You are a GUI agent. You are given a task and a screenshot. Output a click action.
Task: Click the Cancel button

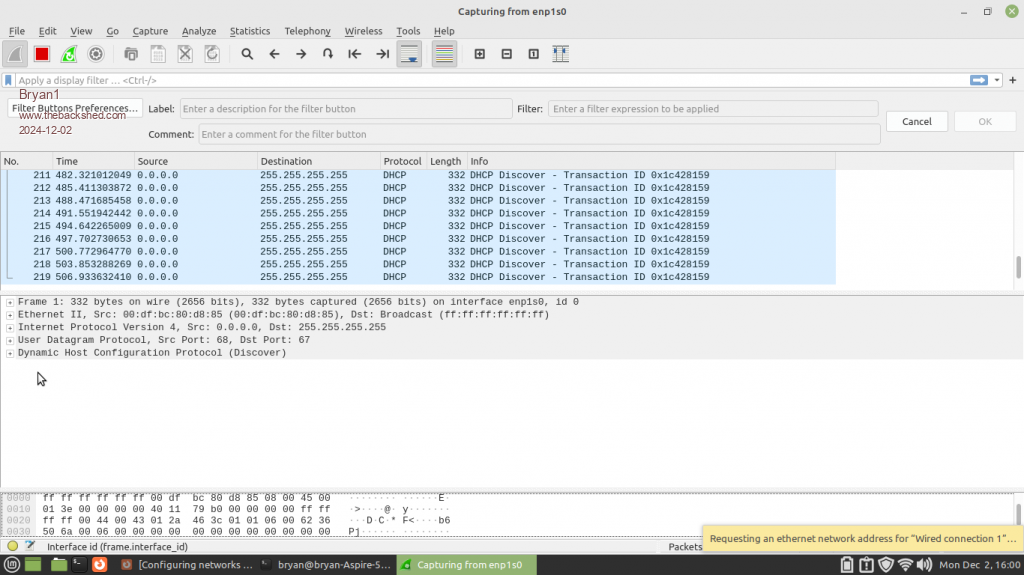click(916, 121)
